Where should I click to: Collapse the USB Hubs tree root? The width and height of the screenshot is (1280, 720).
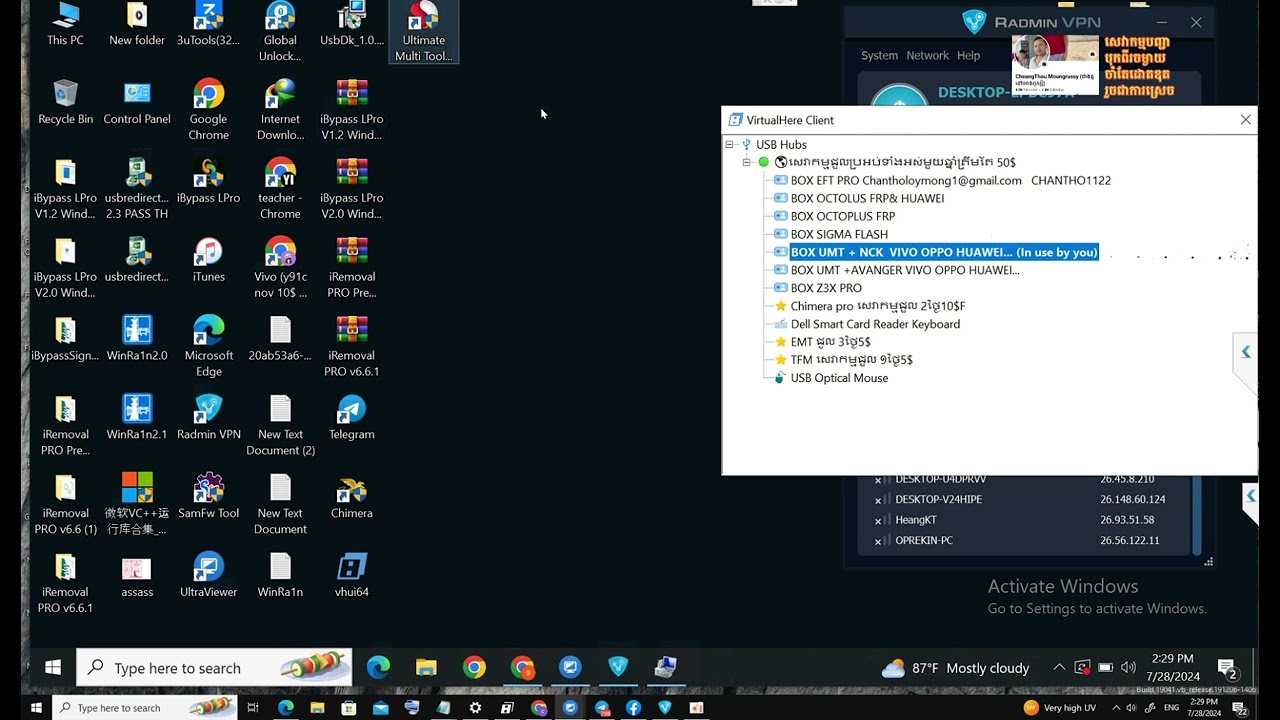(730, 145)
